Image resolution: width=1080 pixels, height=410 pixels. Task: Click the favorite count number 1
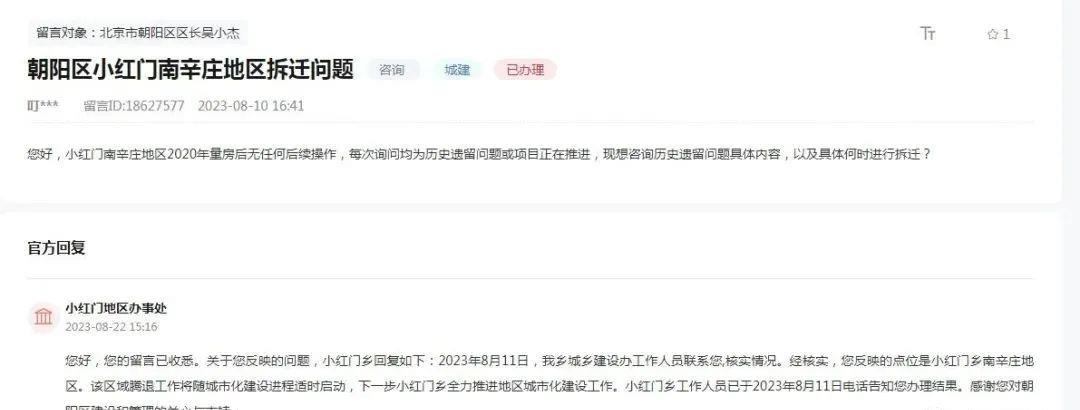pos(1006,34)
